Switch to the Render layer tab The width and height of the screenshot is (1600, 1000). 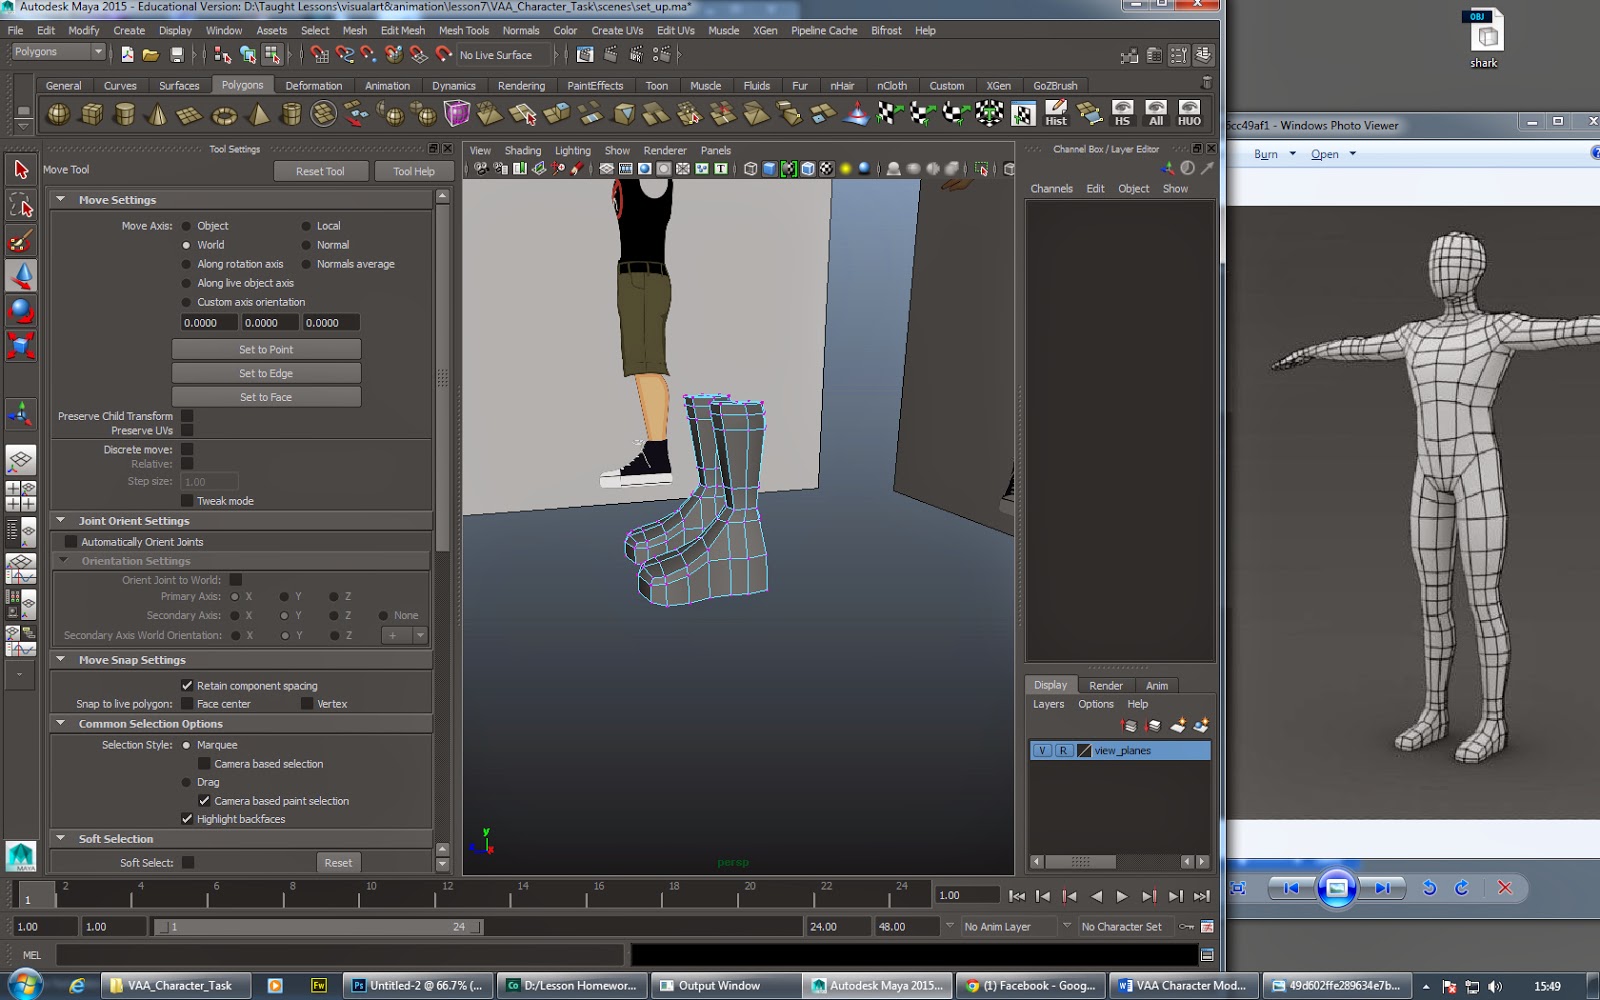tap(1106, 686)
